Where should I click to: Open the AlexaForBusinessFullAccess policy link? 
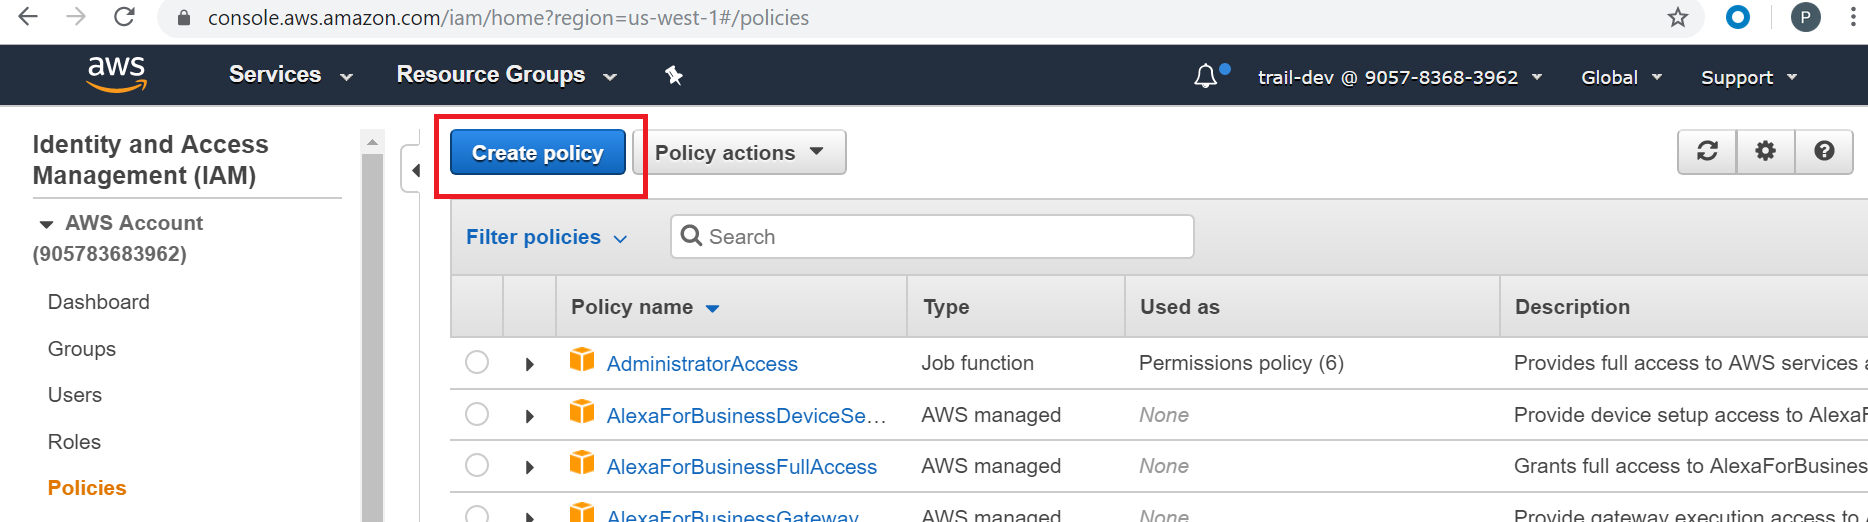pos(741,467)
